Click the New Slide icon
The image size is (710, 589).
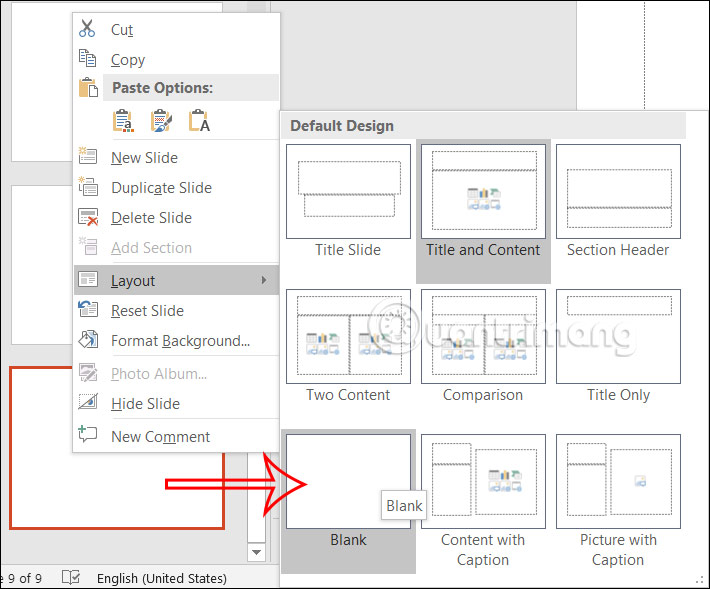pyautogui.click(x=87, y=156)
